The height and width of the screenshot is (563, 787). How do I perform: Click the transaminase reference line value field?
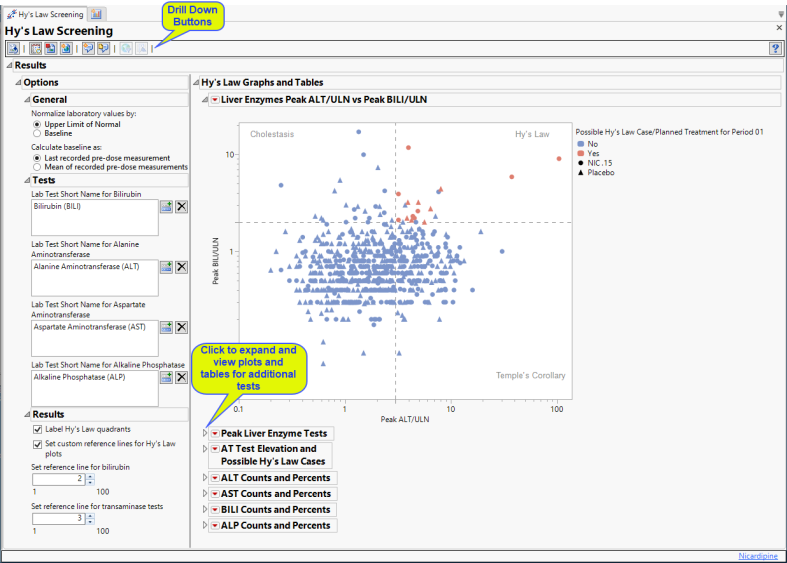coord(58,518)
